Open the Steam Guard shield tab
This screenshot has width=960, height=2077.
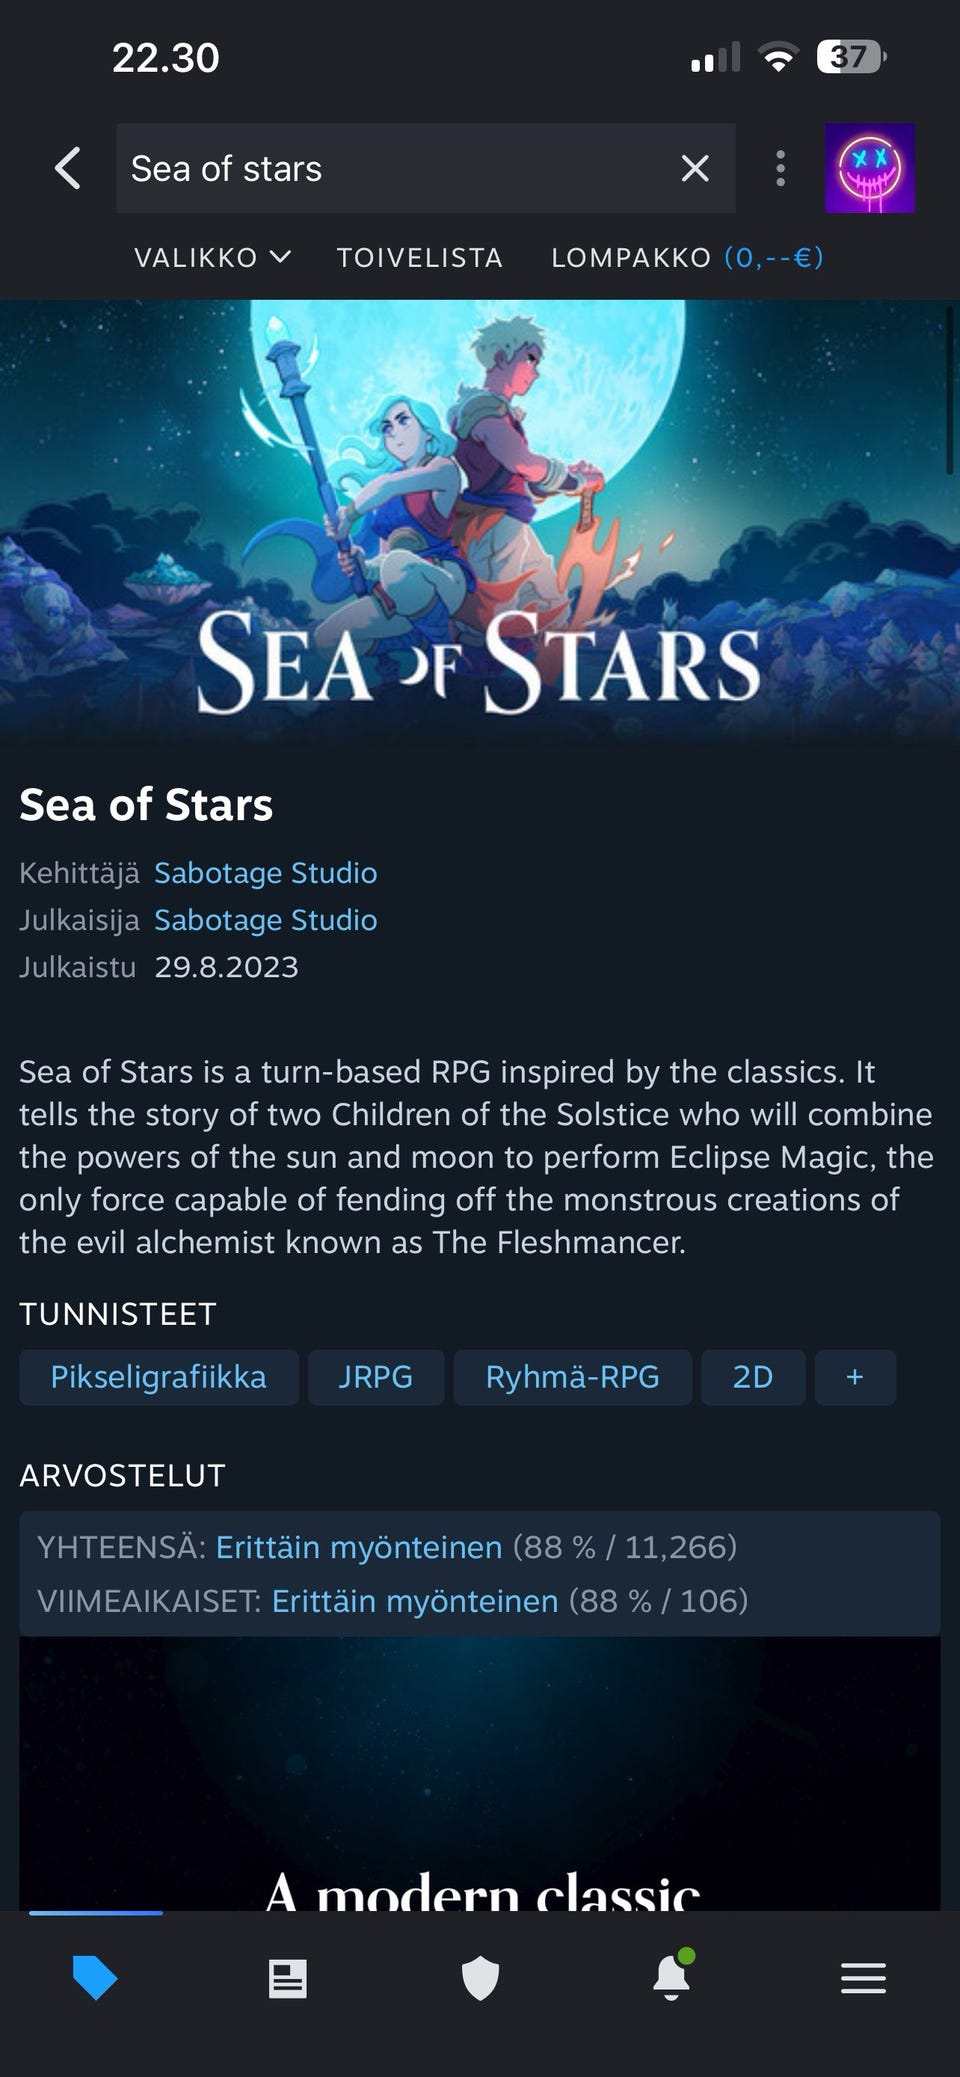click(480, 1978)
